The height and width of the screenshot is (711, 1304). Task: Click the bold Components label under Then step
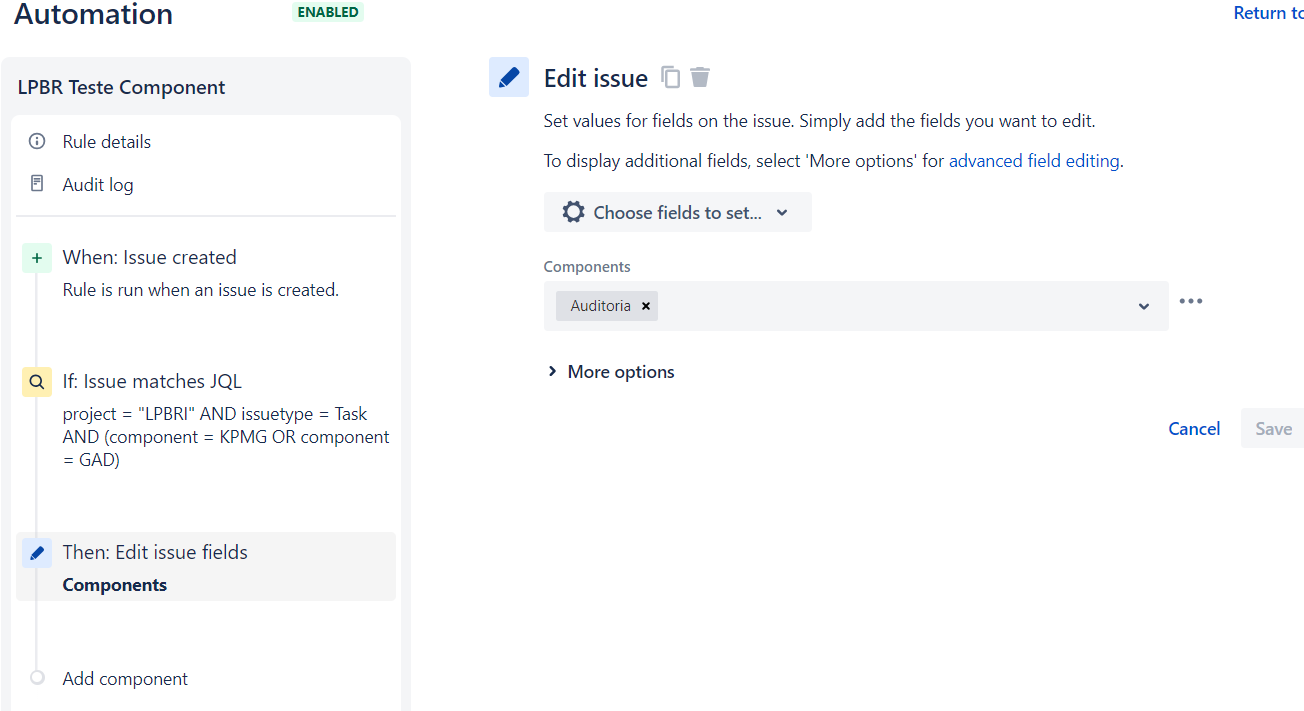[x=115, y=585]
